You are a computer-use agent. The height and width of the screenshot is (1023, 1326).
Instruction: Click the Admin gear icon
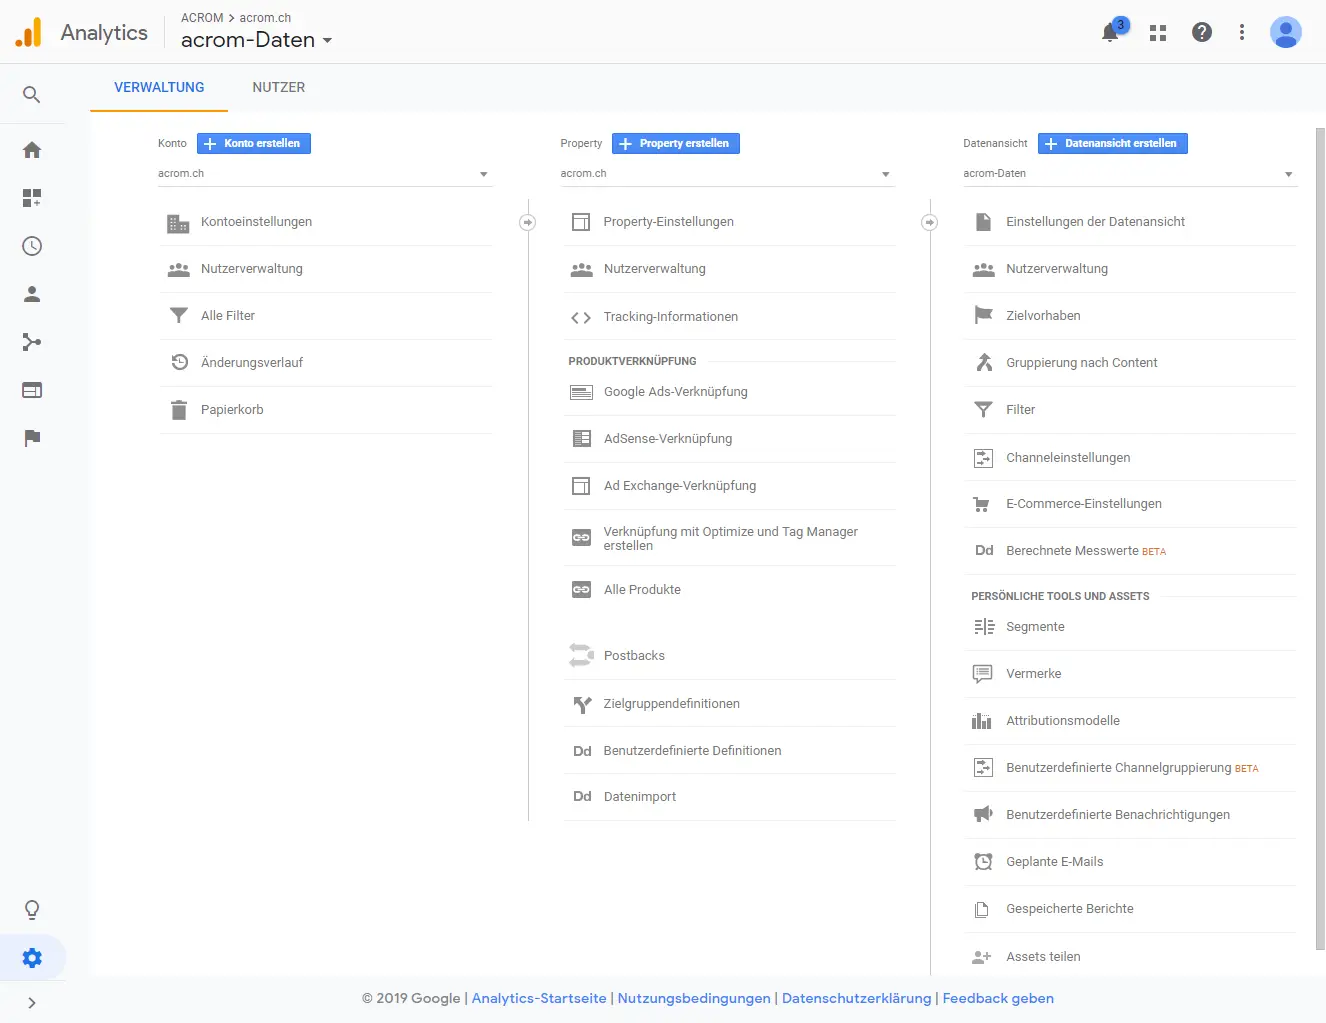tap(31, 957)
